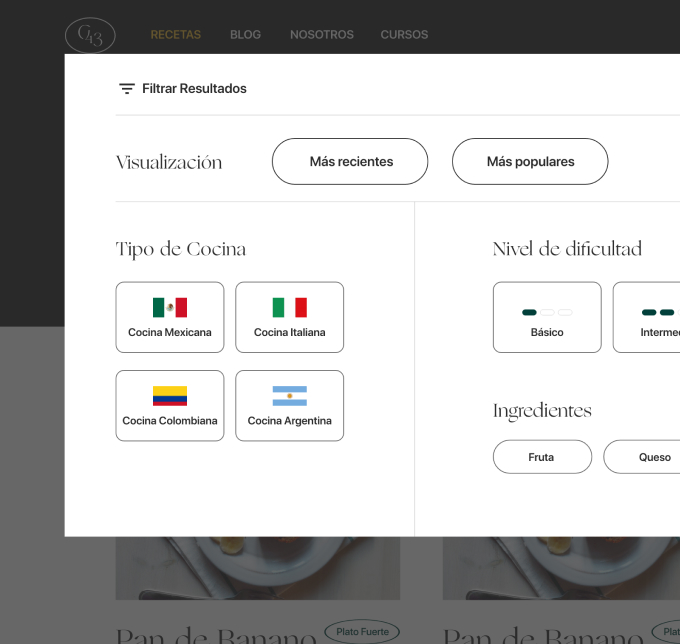680x644 pixels.
Task: Open the Recetas menu item
Action: pos(176,35)
